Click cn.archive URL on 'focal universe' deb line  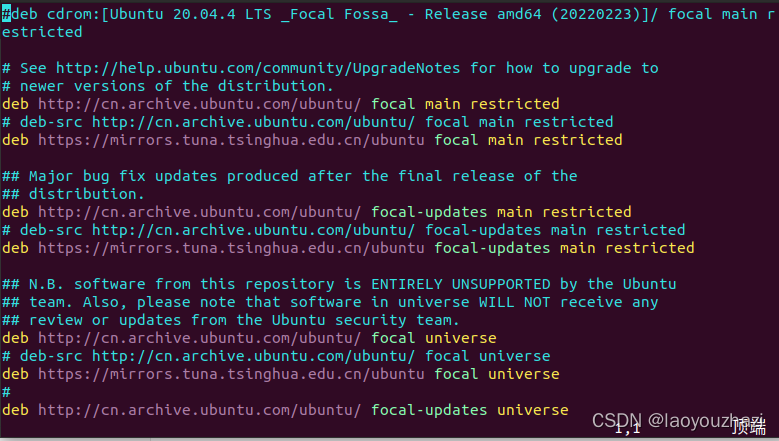point(199,338)
